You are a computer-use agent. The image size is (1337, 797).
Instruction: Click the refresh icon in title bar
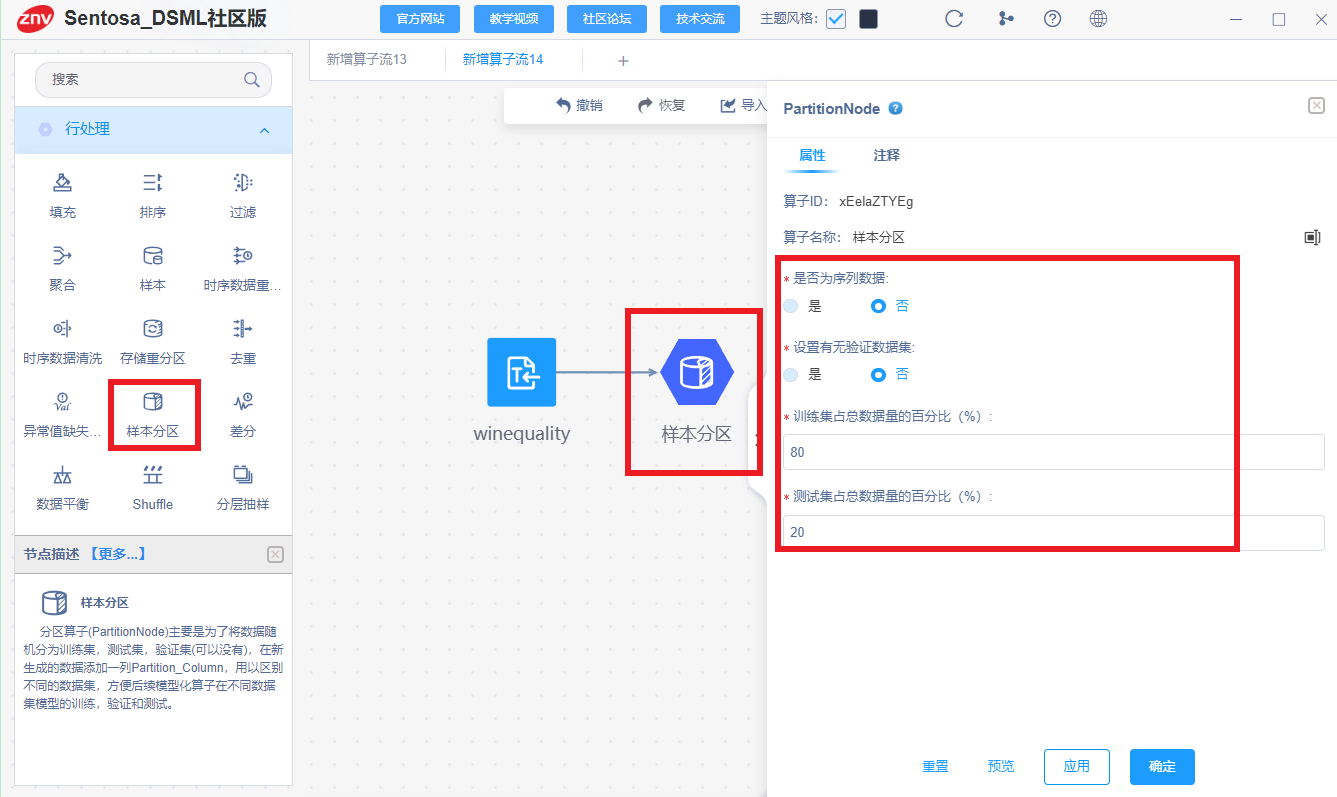pos(954,18)
